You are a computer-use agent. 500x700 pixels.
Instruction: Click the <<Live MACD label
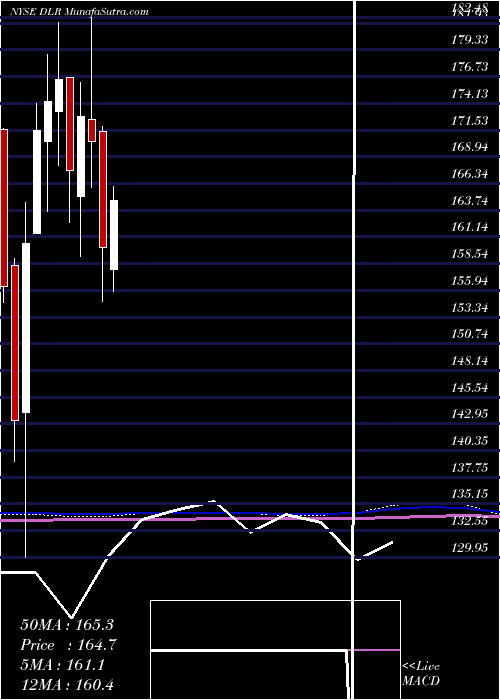421,674
